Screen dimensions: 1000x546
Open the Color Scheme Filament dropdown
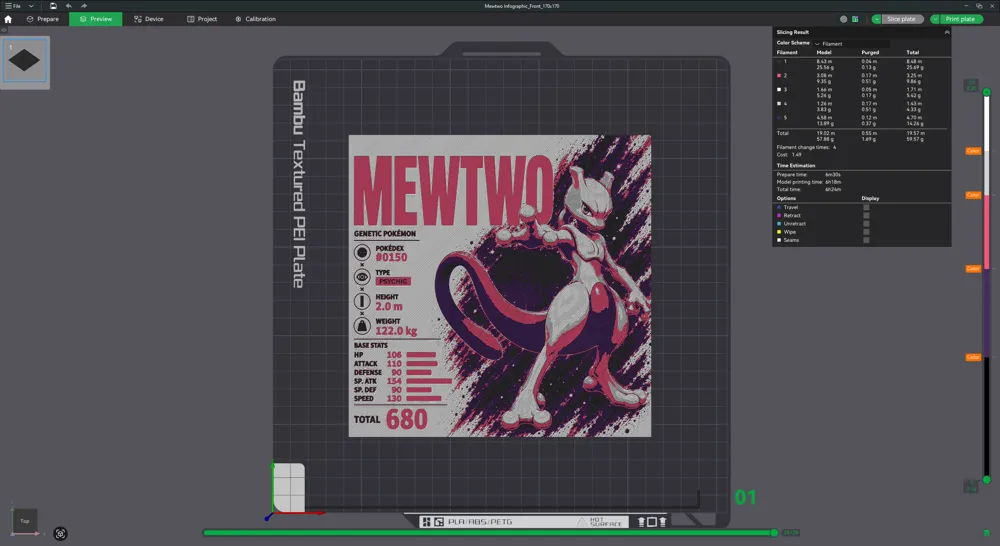pos(851,43)
